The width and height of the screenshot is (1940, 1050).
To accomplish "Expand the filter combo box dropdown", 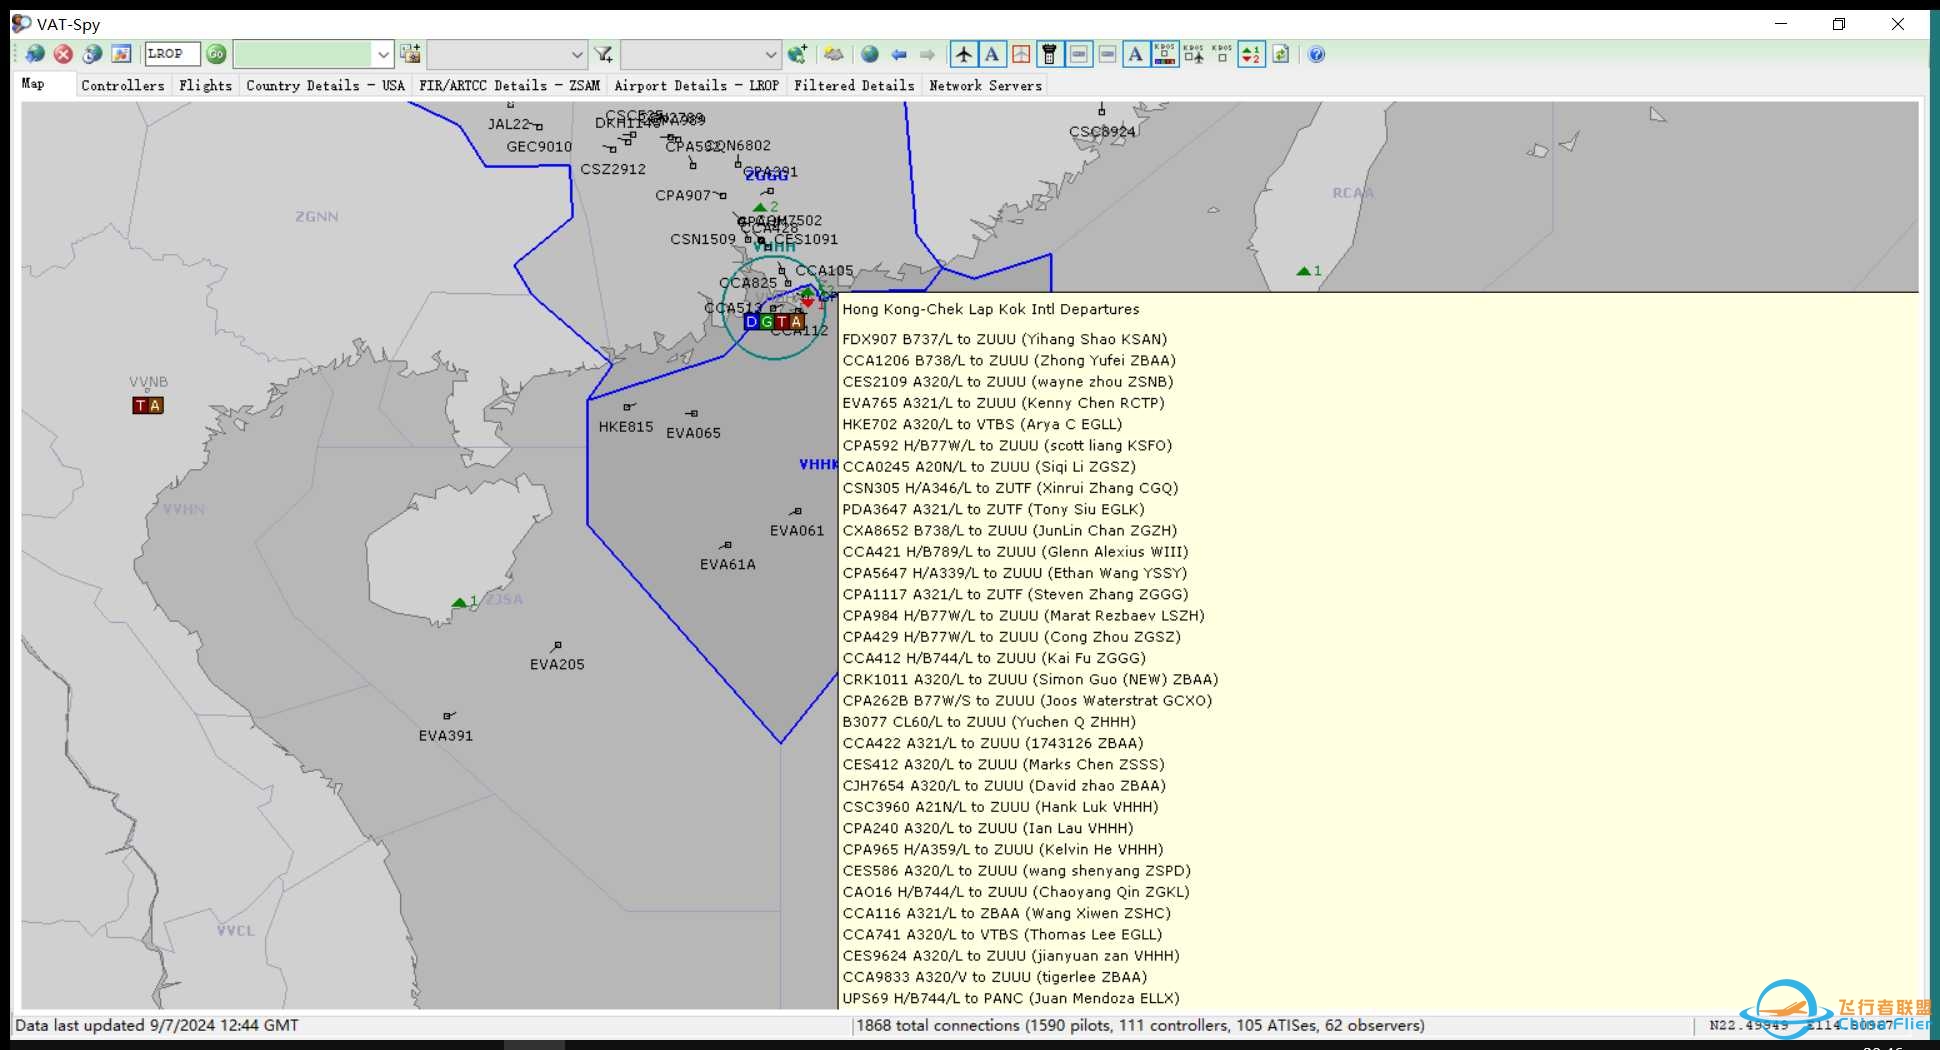I will click(770, 54).
